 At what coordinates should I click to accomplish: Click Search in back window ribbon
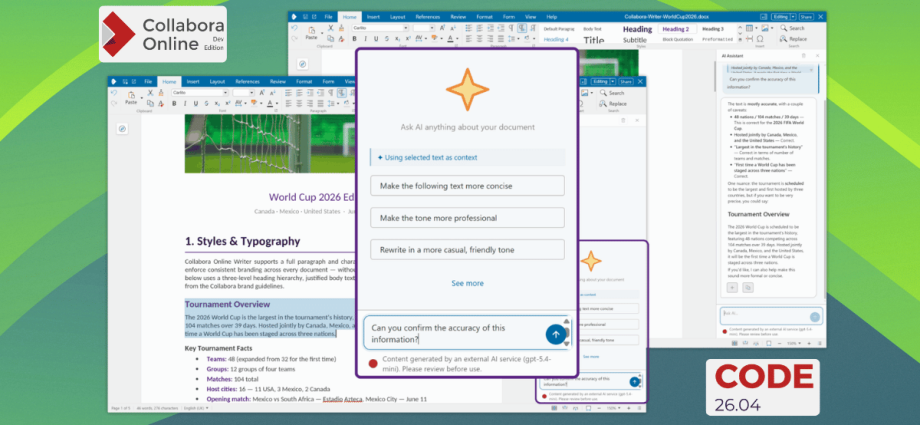pos(792,28)
